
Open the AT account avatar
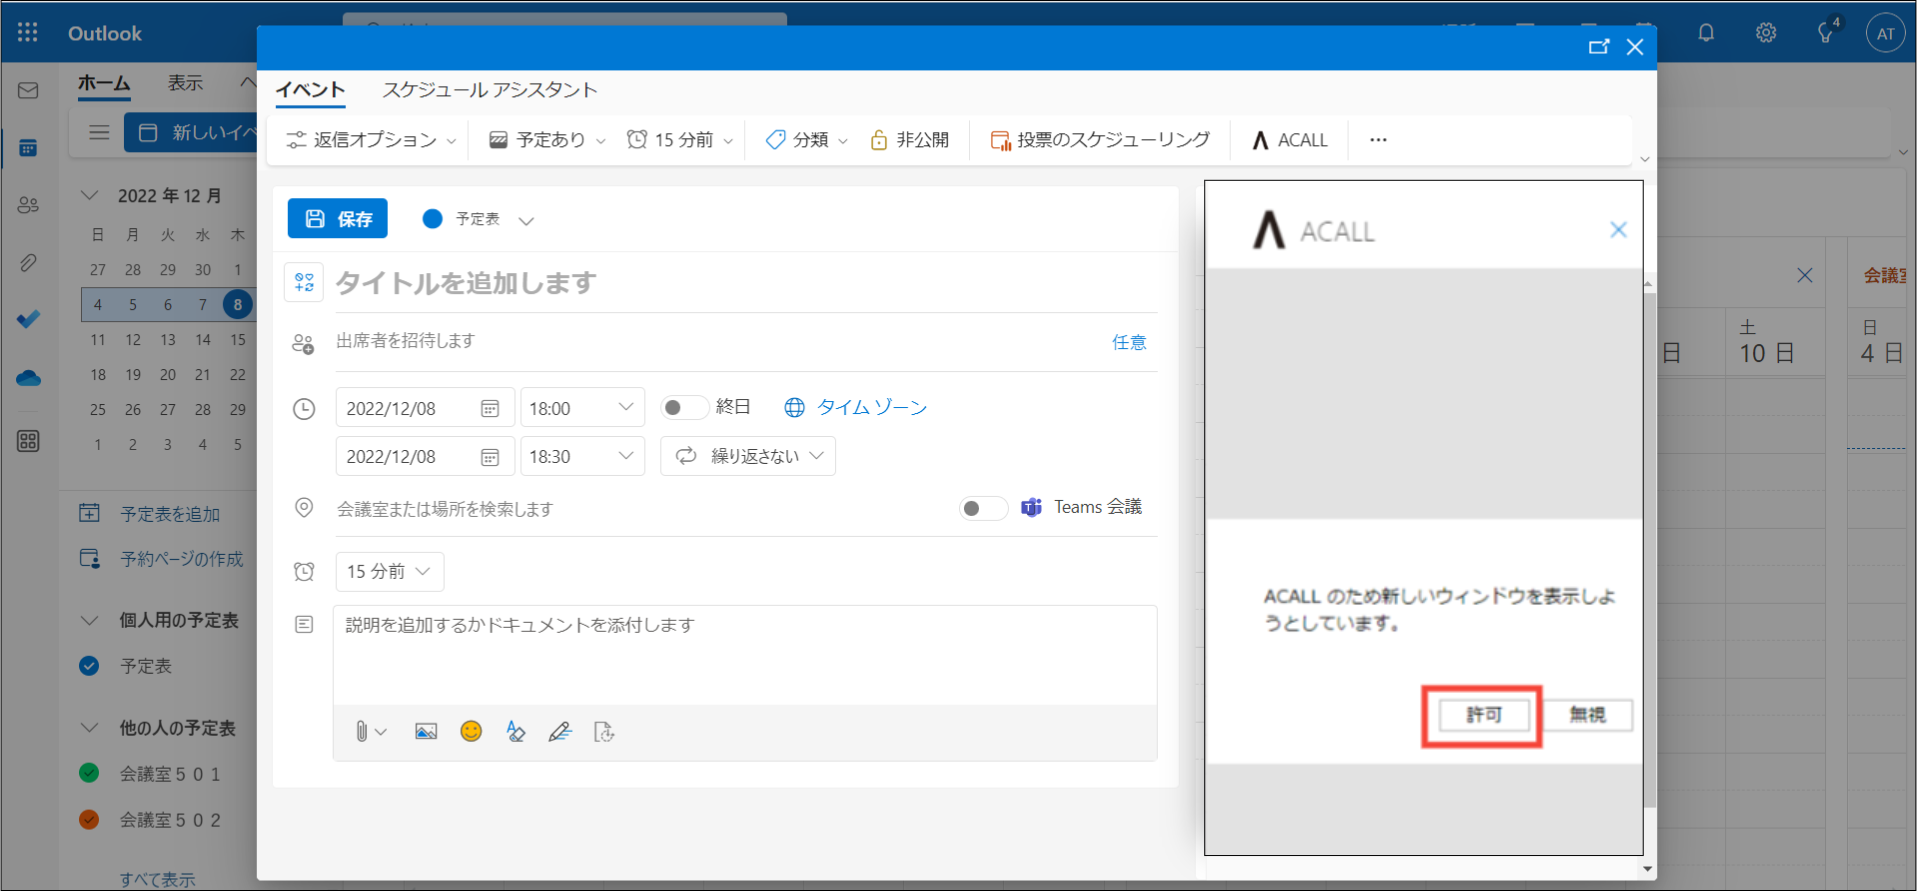1885,33
